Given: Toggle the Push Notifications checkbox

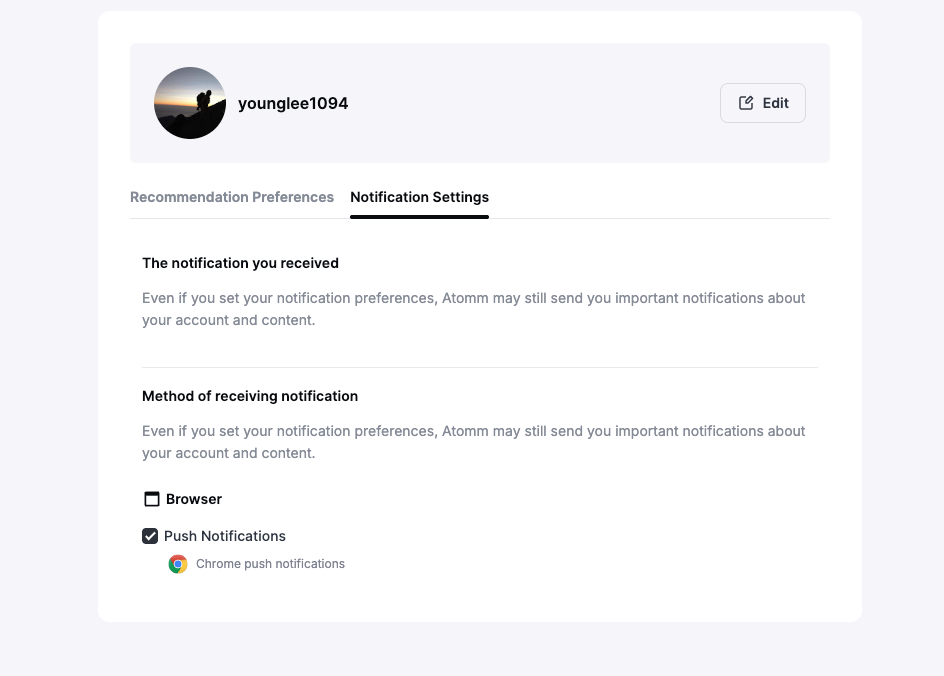Looking at the screenshot, I should (150, 536).
